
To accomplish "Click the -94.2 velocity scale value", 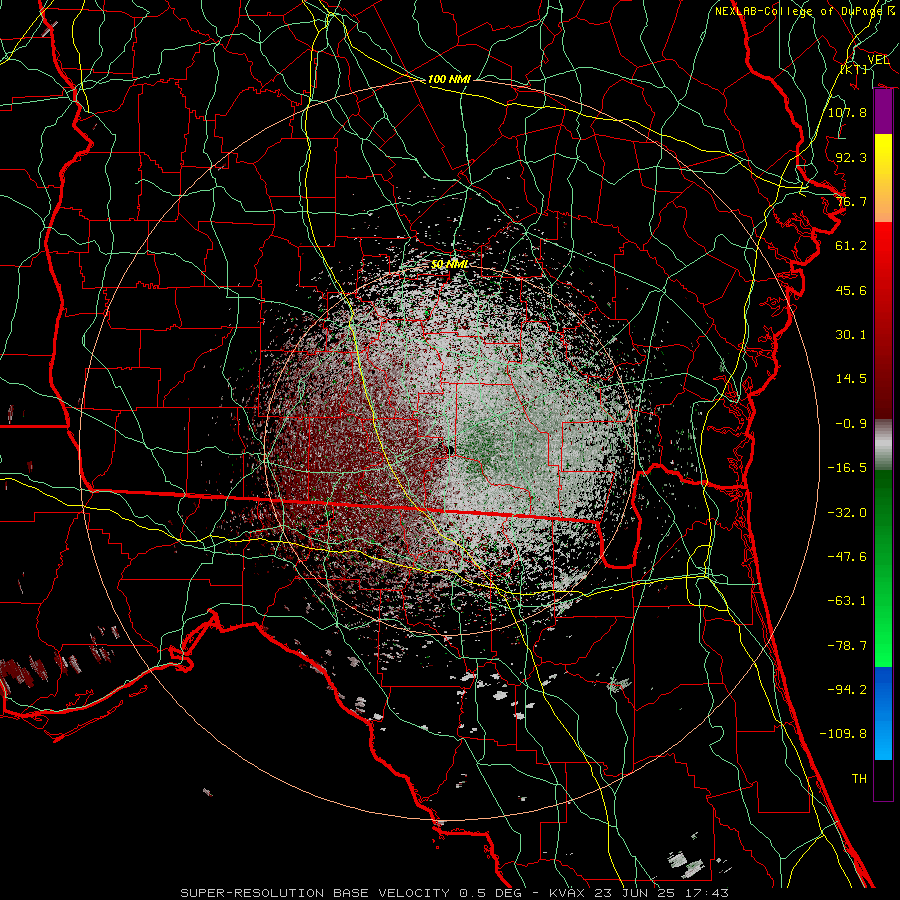I will (x=847, y=690).
